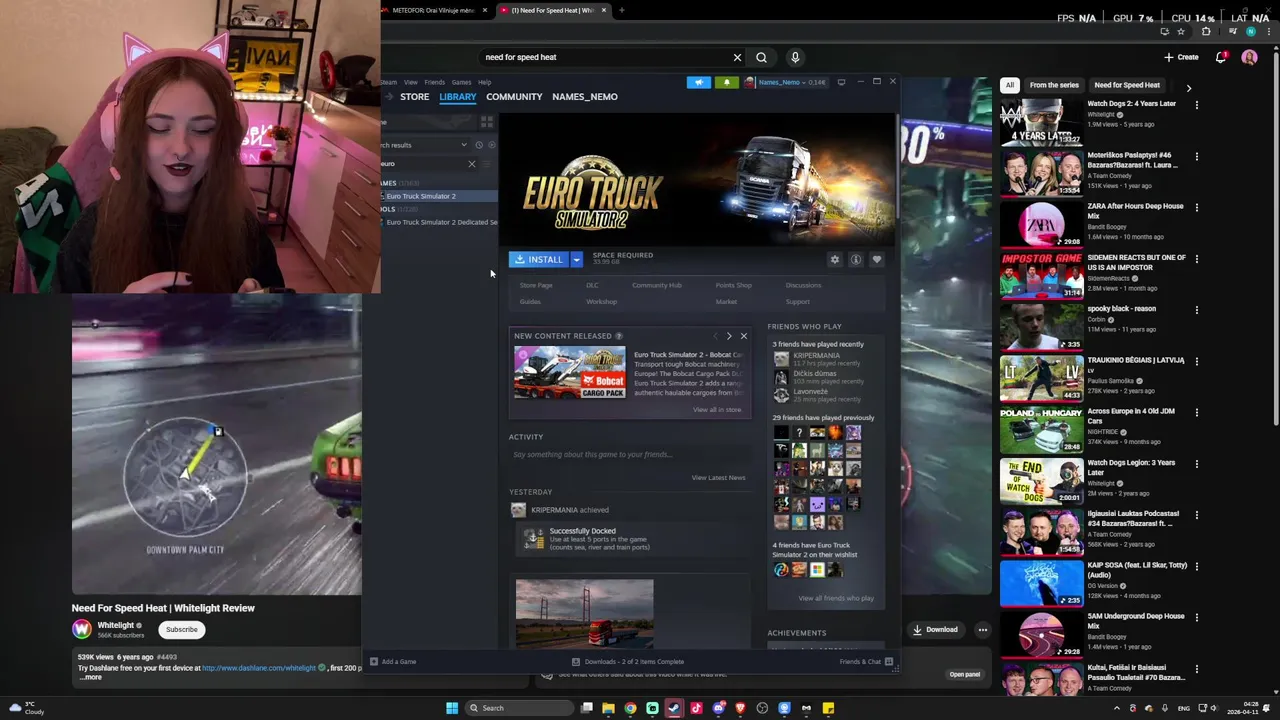Open Steam Downloads status bar entry
Viewport: 1280px width, 720px height.
(x=628, y=662)
